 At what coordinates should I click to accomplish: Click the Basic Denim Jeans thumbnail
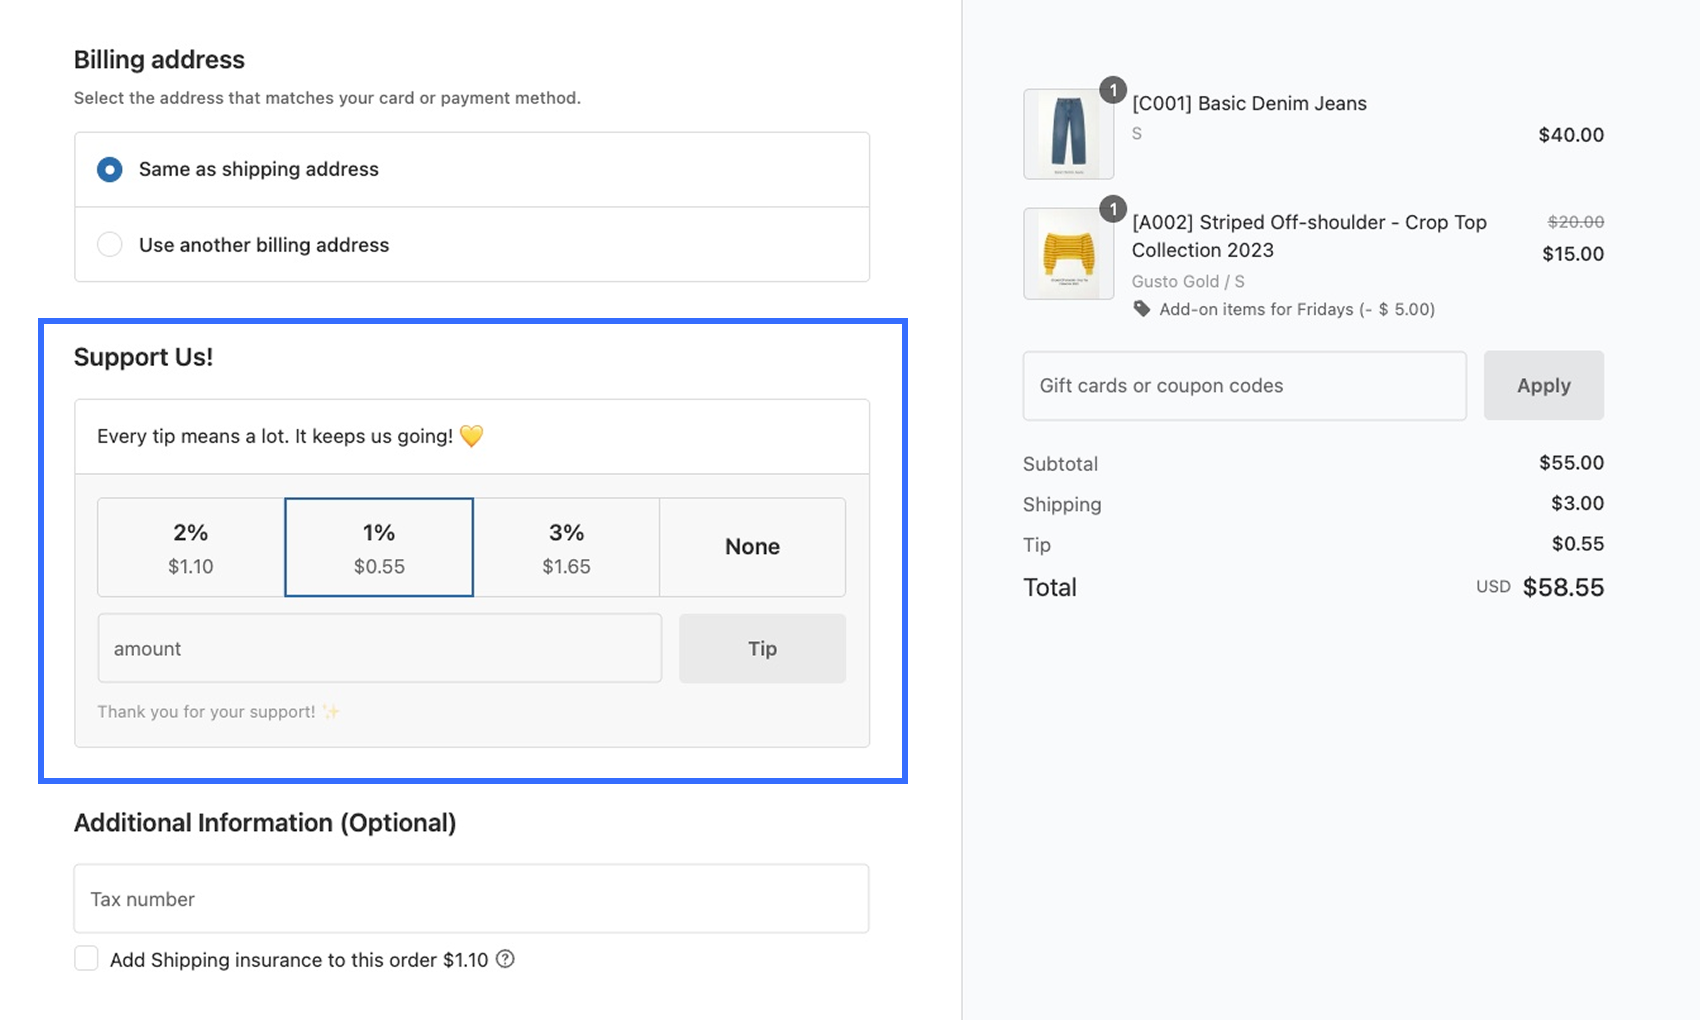pyautogui.click(x=1068, y=134)
